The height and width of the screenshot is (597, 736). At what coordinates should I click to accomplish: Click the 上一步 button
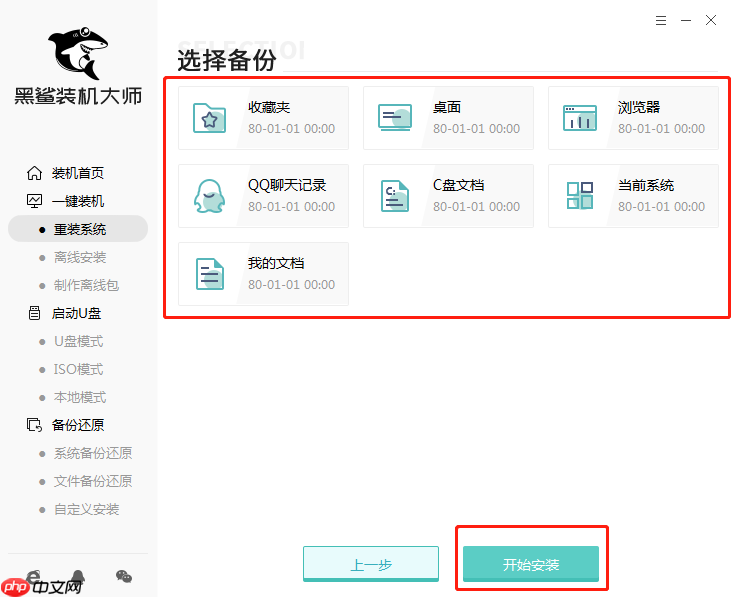click(371, 564)
